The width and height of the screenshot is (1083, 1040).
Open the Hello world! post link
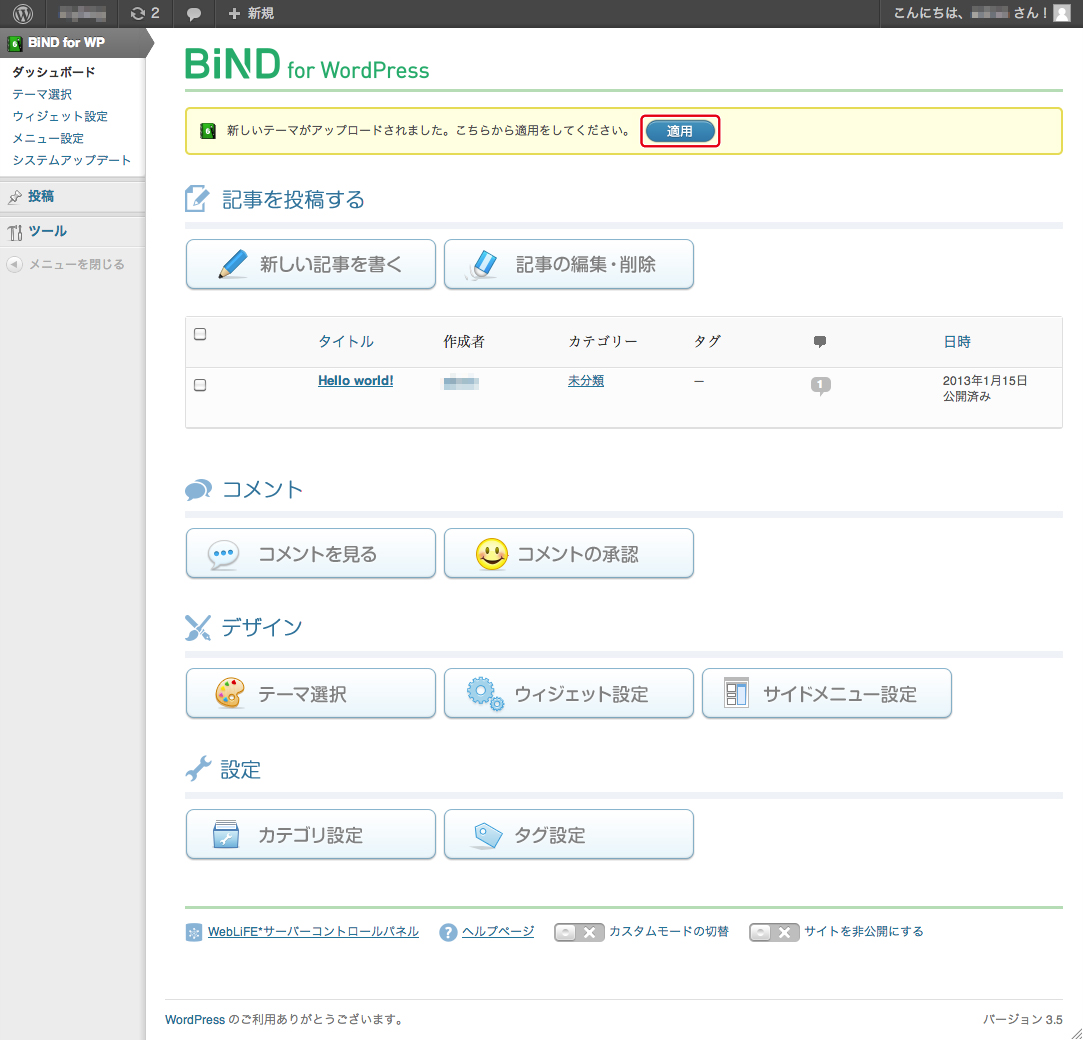tap(356, 381)
